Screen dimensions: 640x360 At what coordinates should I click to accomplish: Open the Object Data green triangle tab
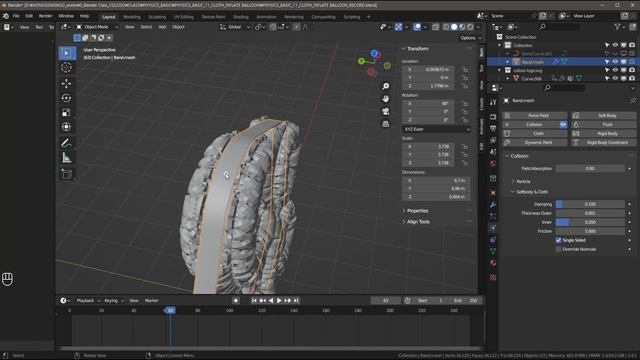click(x=493, y=251)
